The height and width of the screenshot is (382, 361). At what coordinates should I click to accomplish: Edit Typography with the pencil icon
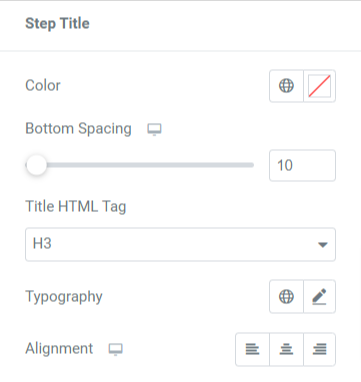click(319, 296)
